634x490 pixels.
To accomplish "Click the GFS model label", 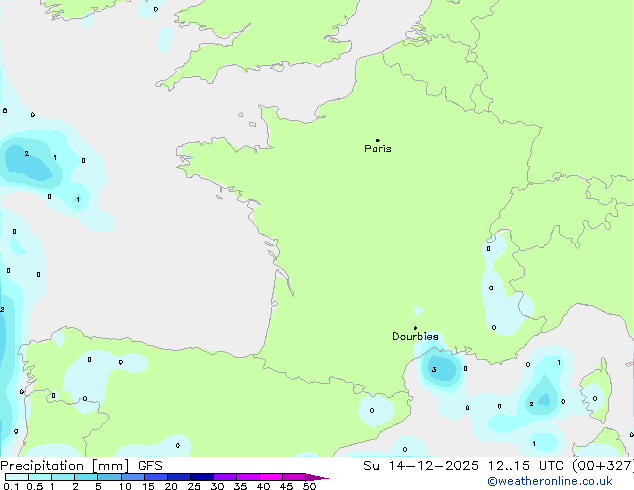I will pos(150,466).
